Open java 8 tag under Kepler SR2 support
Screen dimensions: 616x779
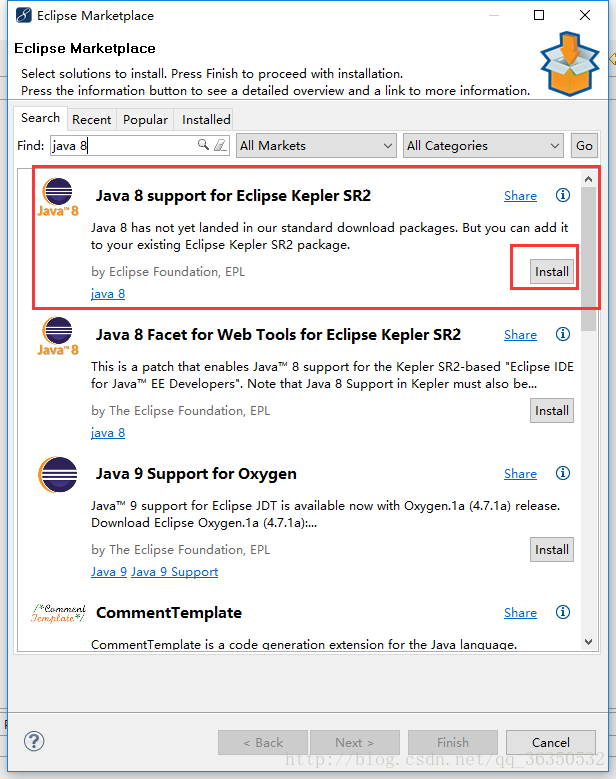[108, 294]
